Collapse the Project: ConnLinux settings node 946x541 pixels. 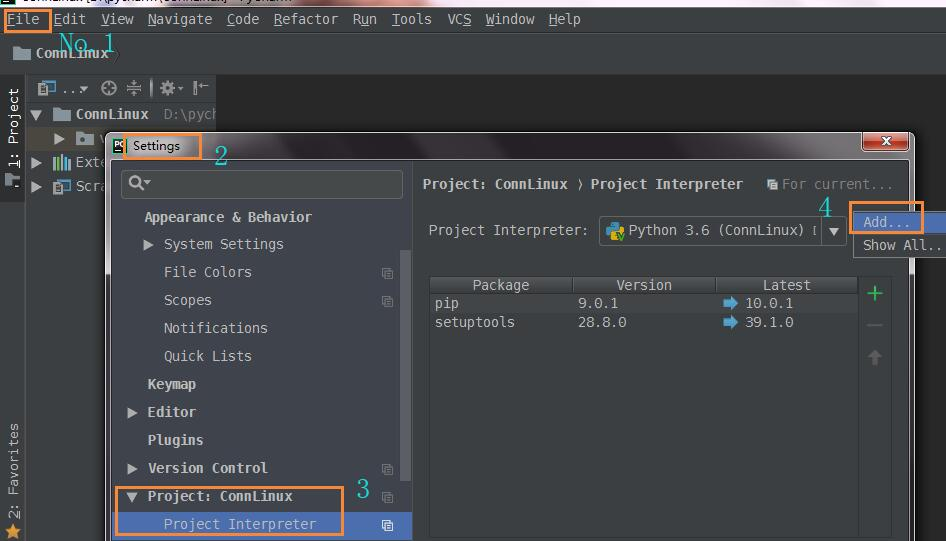pos(132,496)
